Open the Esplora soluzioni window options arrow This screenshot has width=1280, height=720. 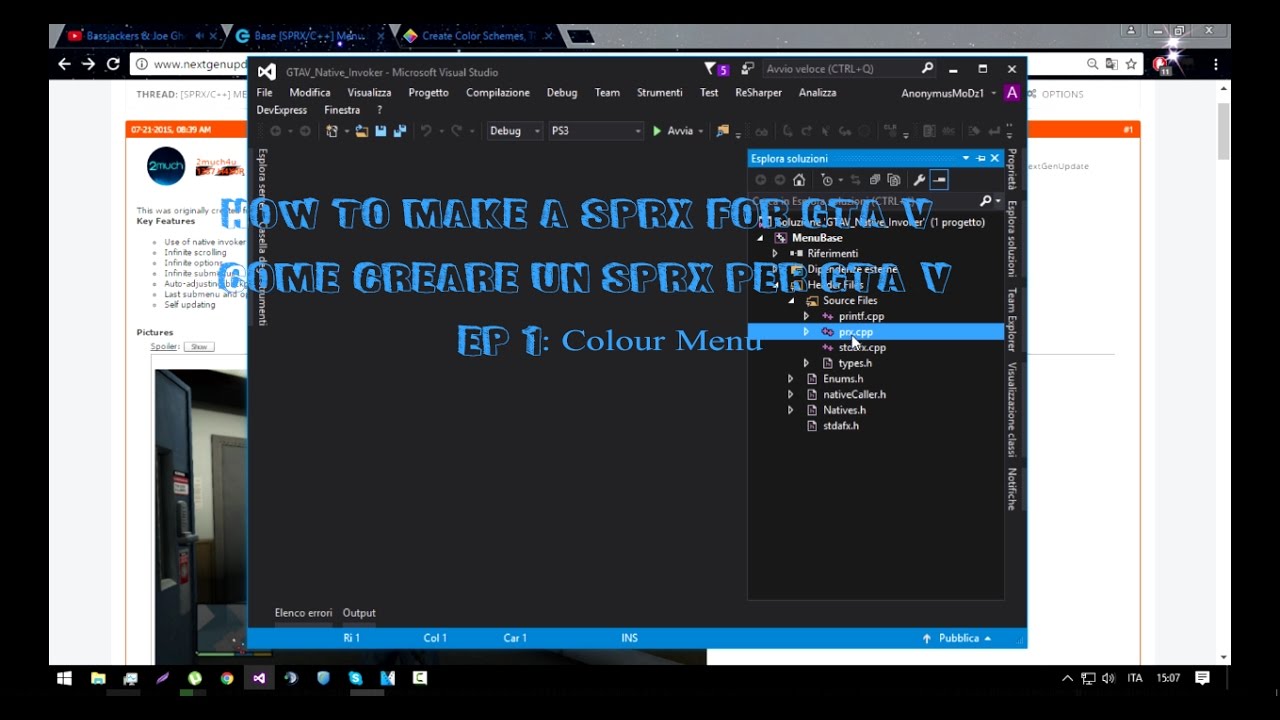(x=966, y=158)
